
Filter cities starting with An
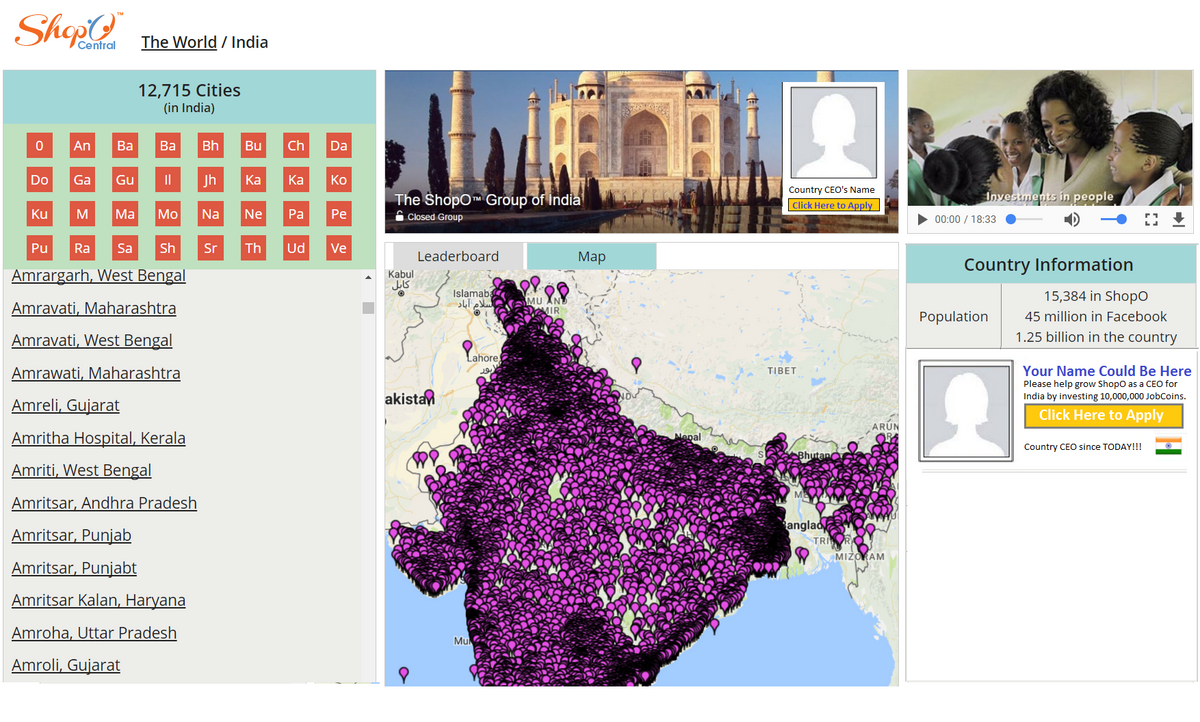(x=82, y=146)
